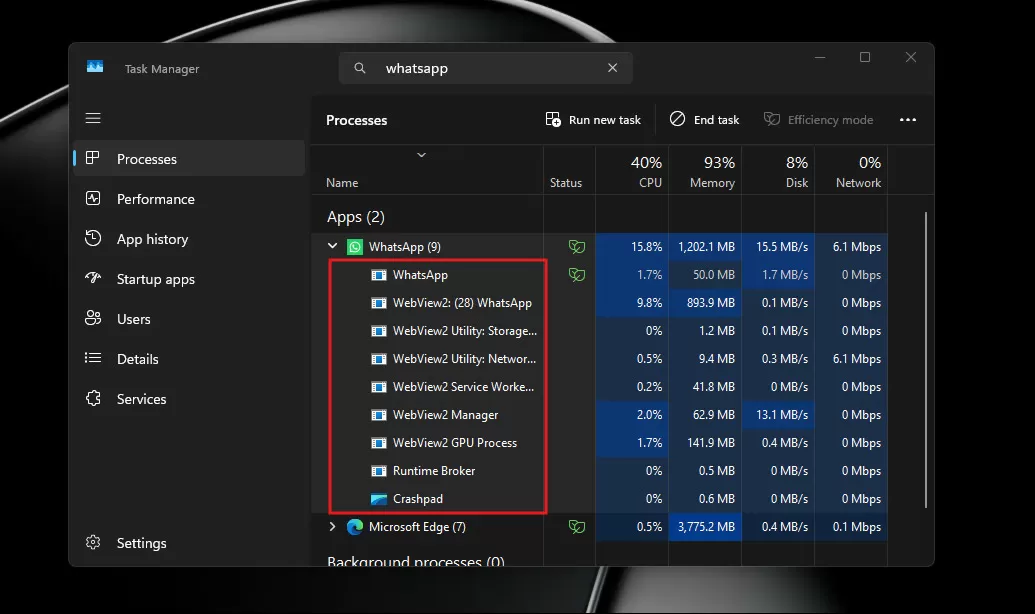Open the hamburger navigation menu
Viewport: 1035px width, 614px height.
point(93,118)
